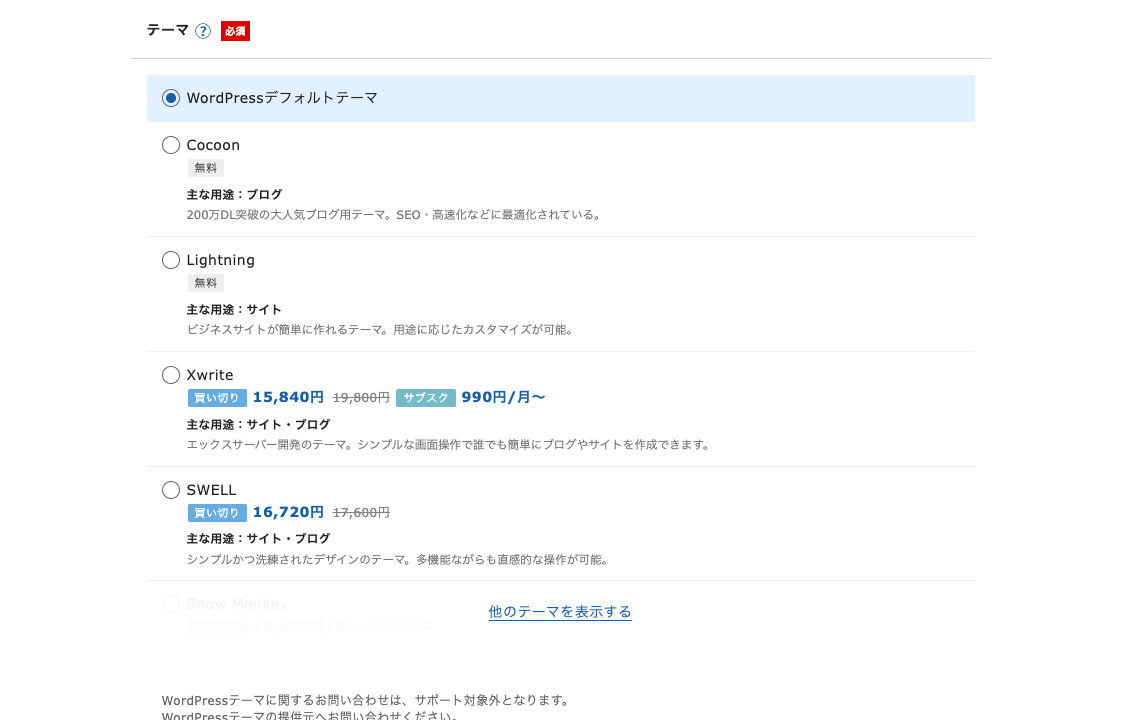Click the SWELL 買い切り badge
This screenshot has height=720, width=1136.
pyautogui.click(x=217, y=513)
